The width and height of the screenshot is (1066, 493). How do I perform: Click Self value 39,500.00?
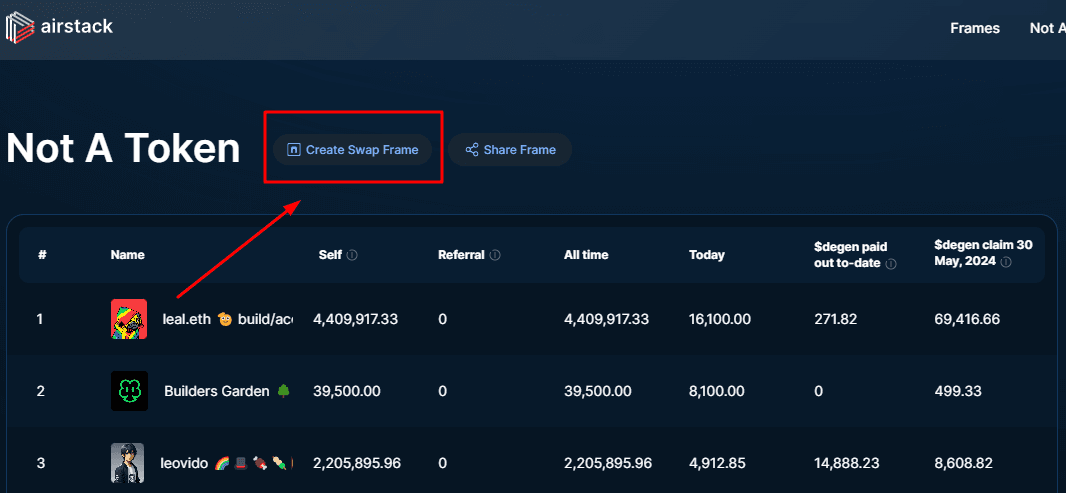[x=347, y=391]
